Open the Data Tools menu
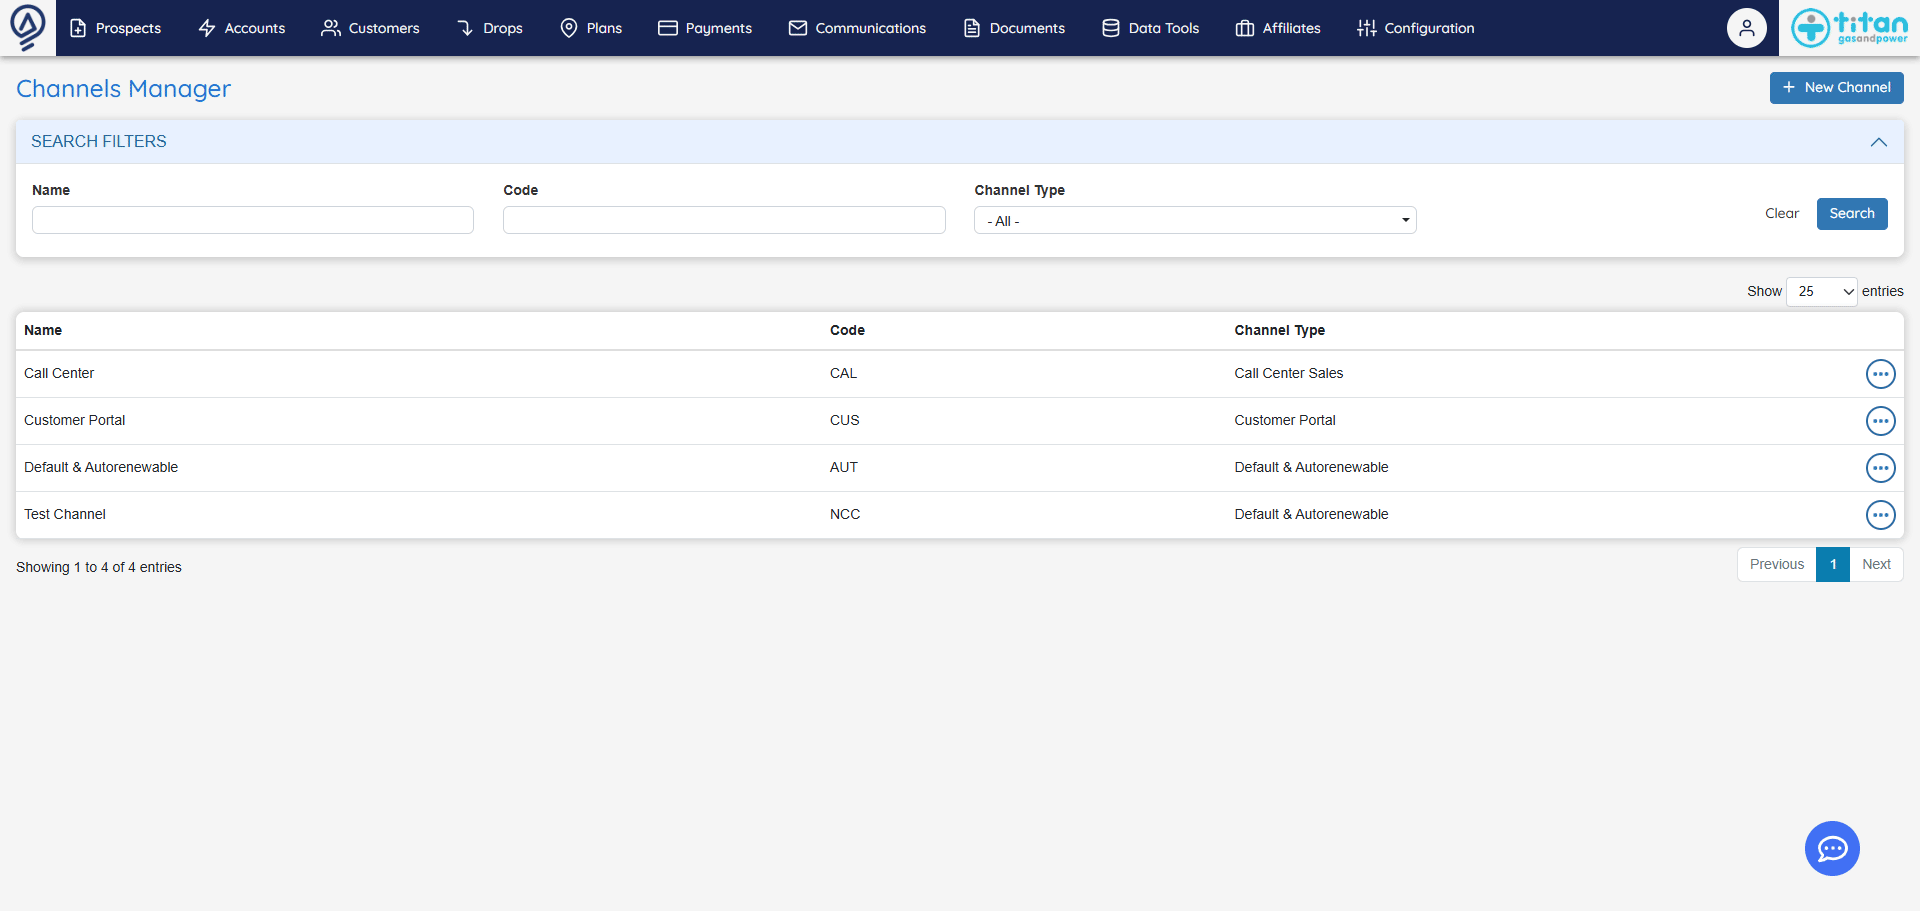This screenshot has height=911, width=1920. [x=1150, y=28]
